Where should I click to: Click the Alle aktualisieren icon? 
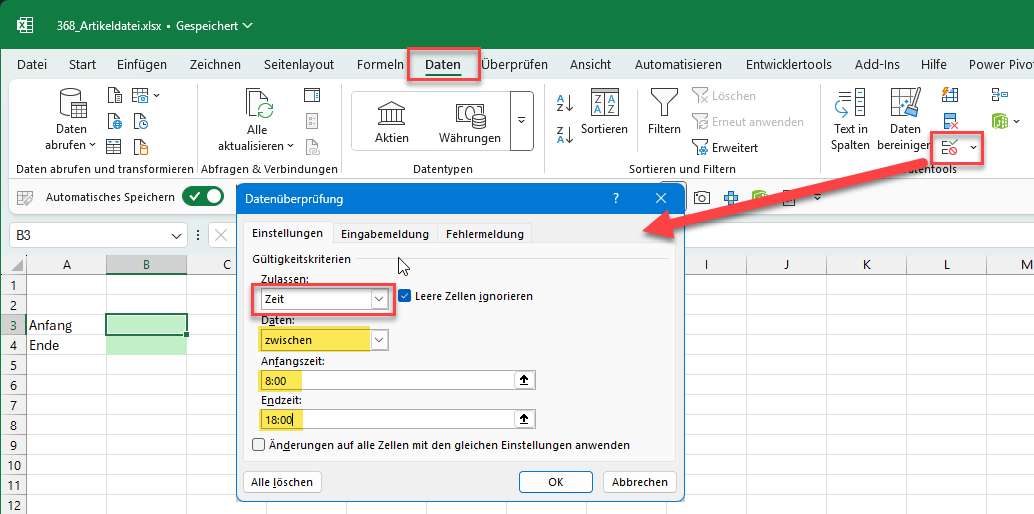258,104
